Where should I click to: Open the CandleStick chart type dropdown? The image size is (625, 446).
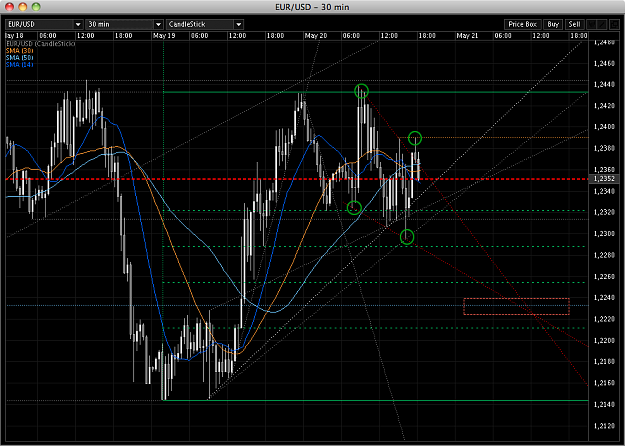pos(204,24)
